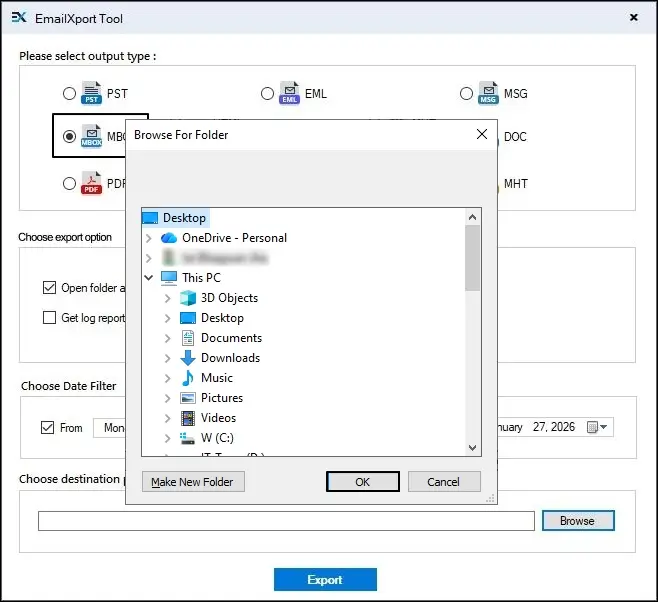Screen dimensions: 658x602
Task: Click the PDF file format icon
Action: (x=91, y=183)
